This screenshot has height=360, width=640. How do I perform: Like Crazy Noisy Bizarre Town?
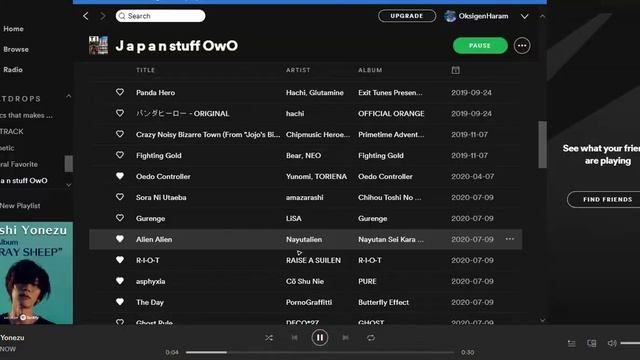[120, 134]
